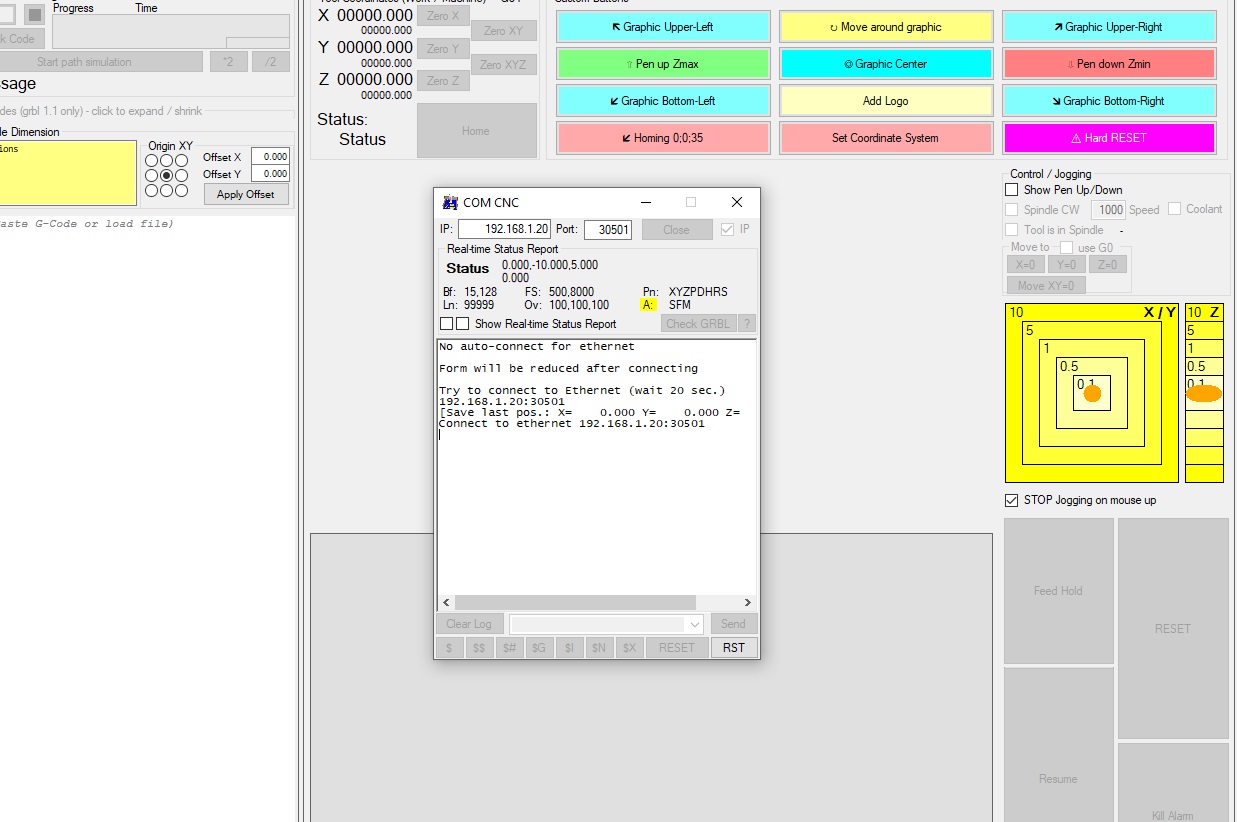Click the RST button
Screen dimensions: 1237x822
pyautogui.click(x=734, y=648)
